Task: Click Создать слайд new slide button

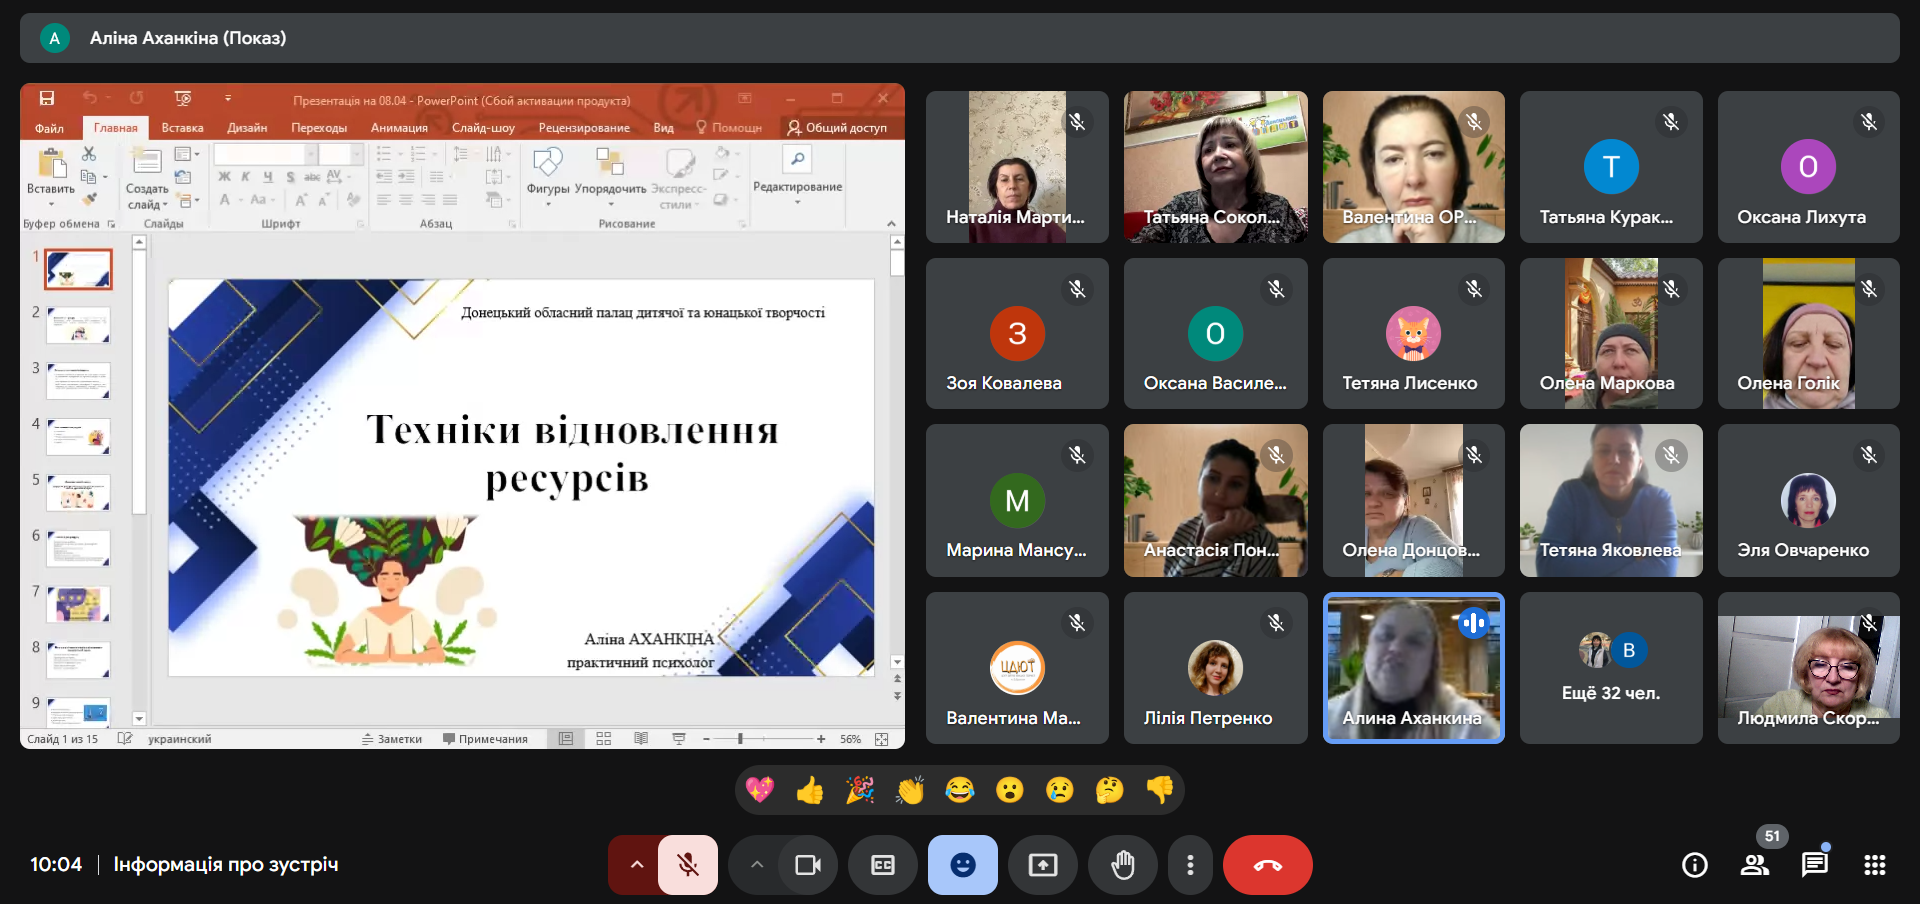Action: tap(147, 178)
